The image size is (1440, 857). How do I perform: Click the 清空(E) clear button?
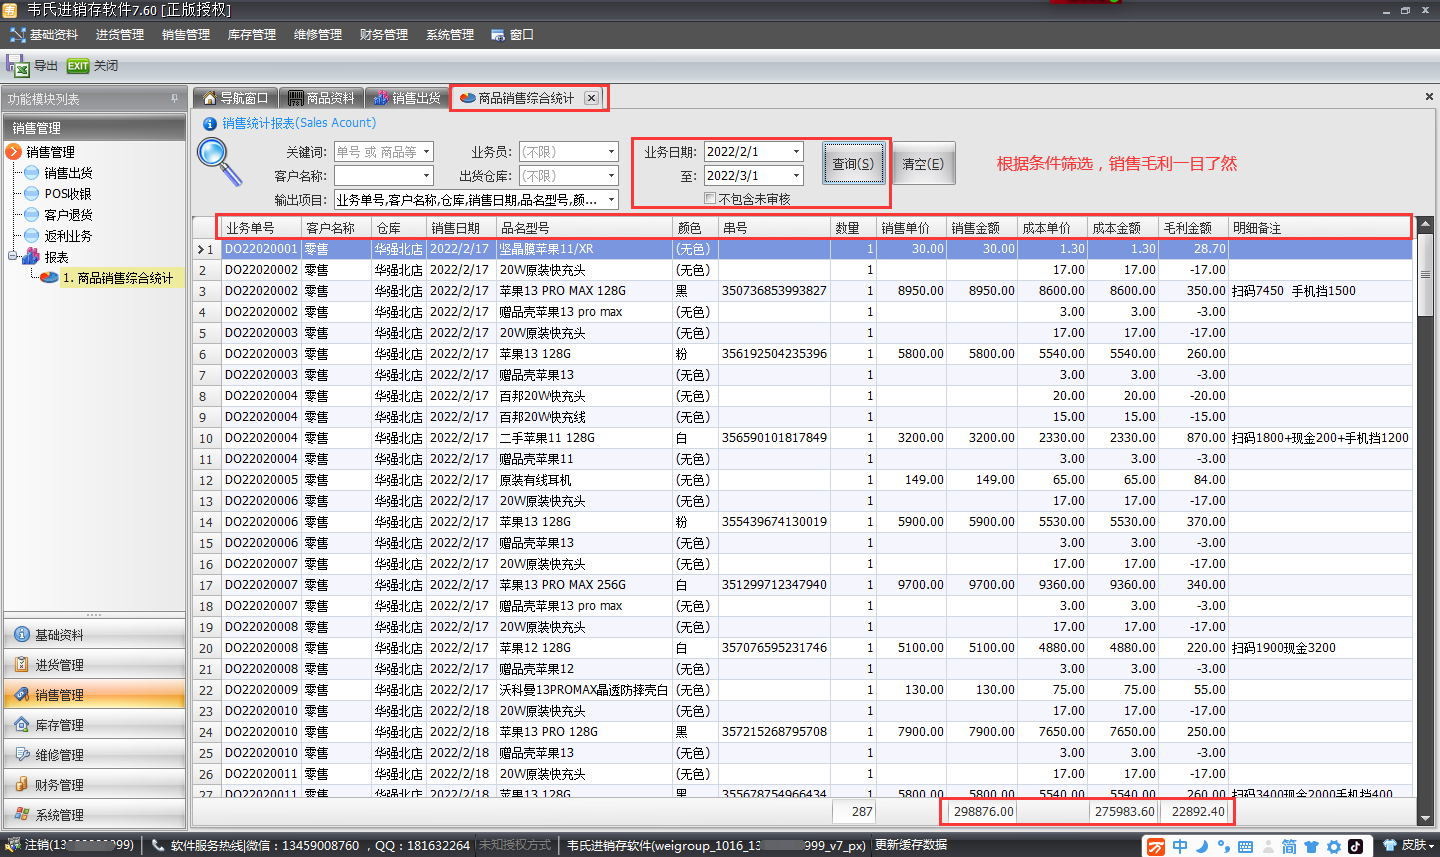[923, 164]
